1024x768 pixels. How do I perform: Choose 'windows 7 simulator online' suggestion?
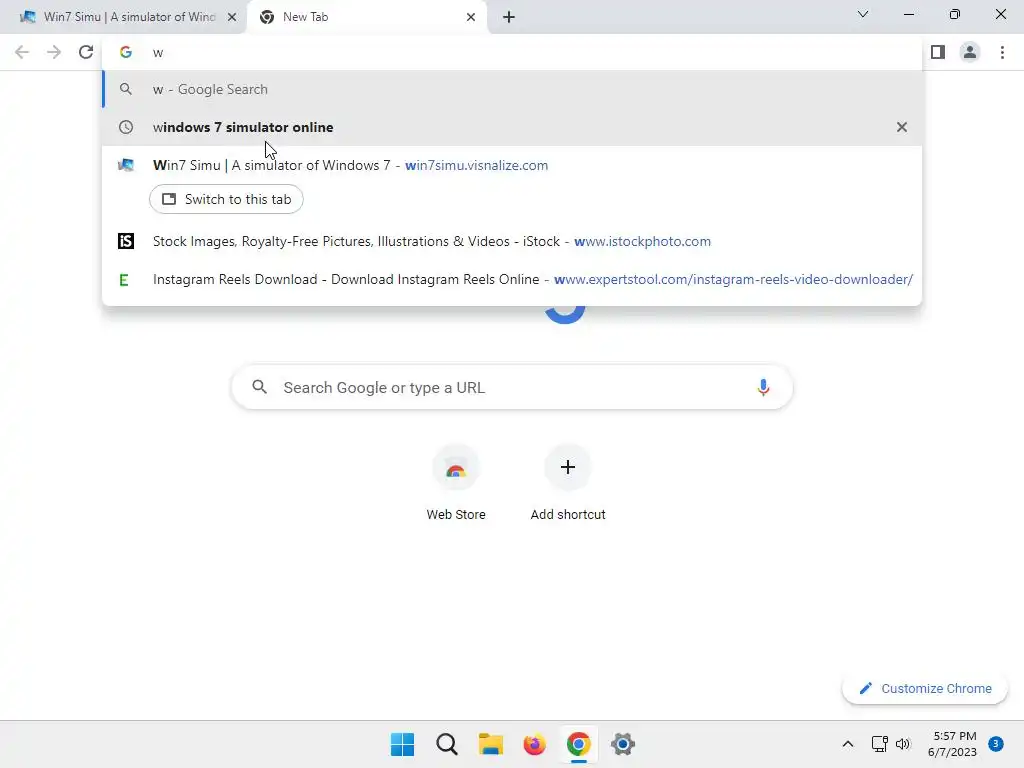point(512,127)
